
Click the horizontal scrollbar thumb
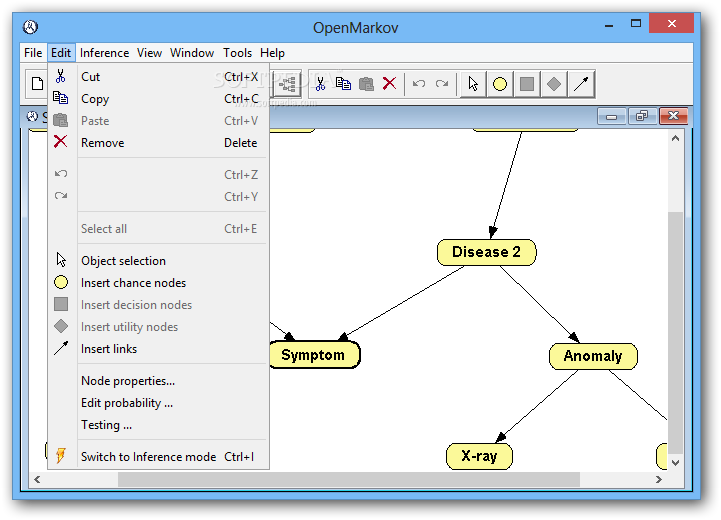(x=349, y=480)
